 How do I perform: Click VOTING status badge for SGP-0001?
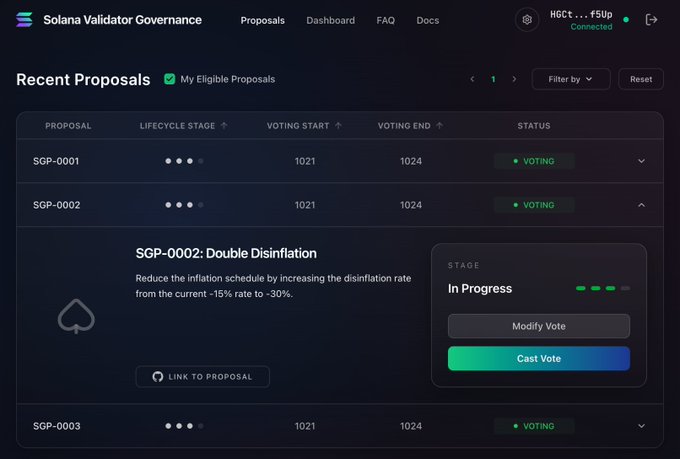[534, 161]
